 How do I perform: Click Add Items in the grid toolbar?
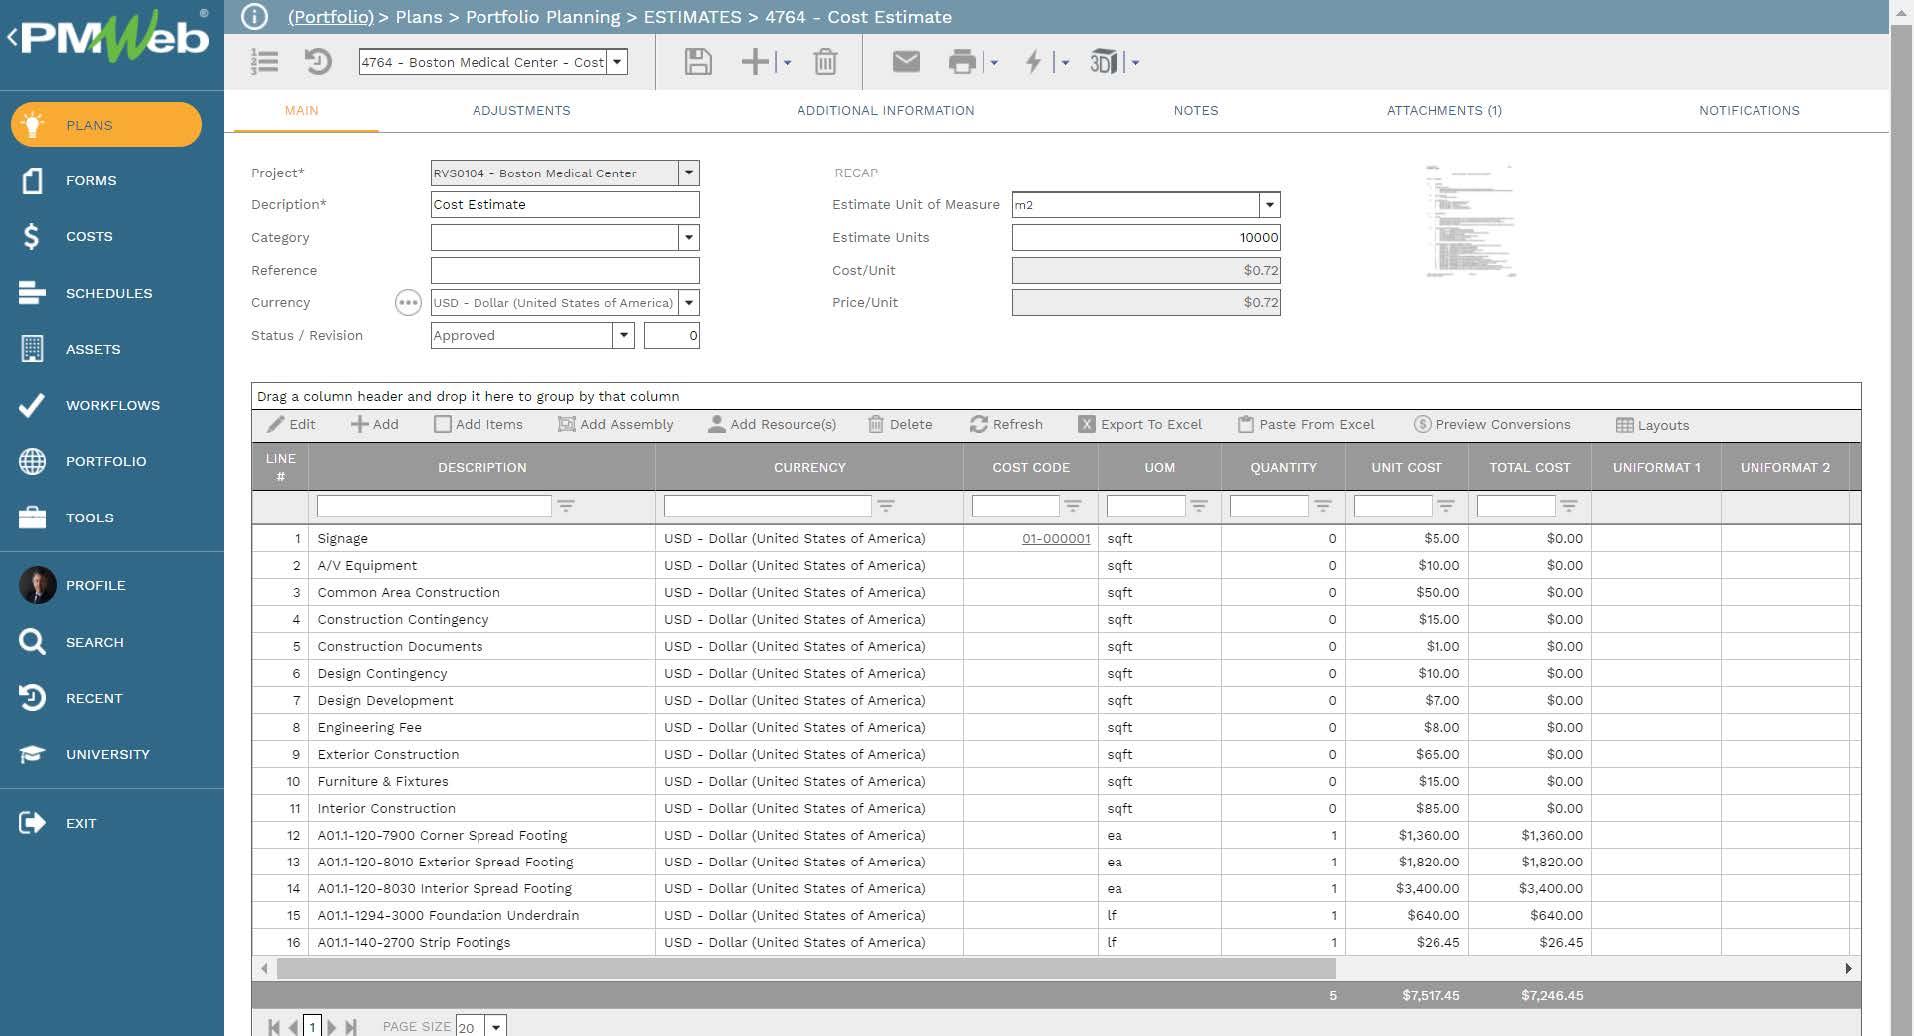[x=478, y=424]
